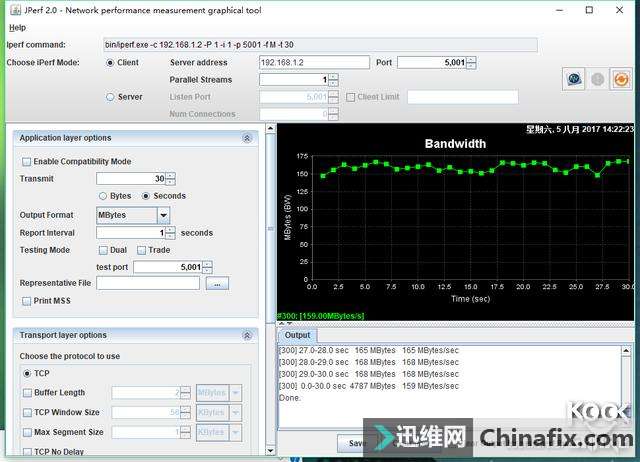The width and height of the screenshot is (640, 462).
Task: Click the Parallel Streams stepper arrows
Action: [333, 80]
